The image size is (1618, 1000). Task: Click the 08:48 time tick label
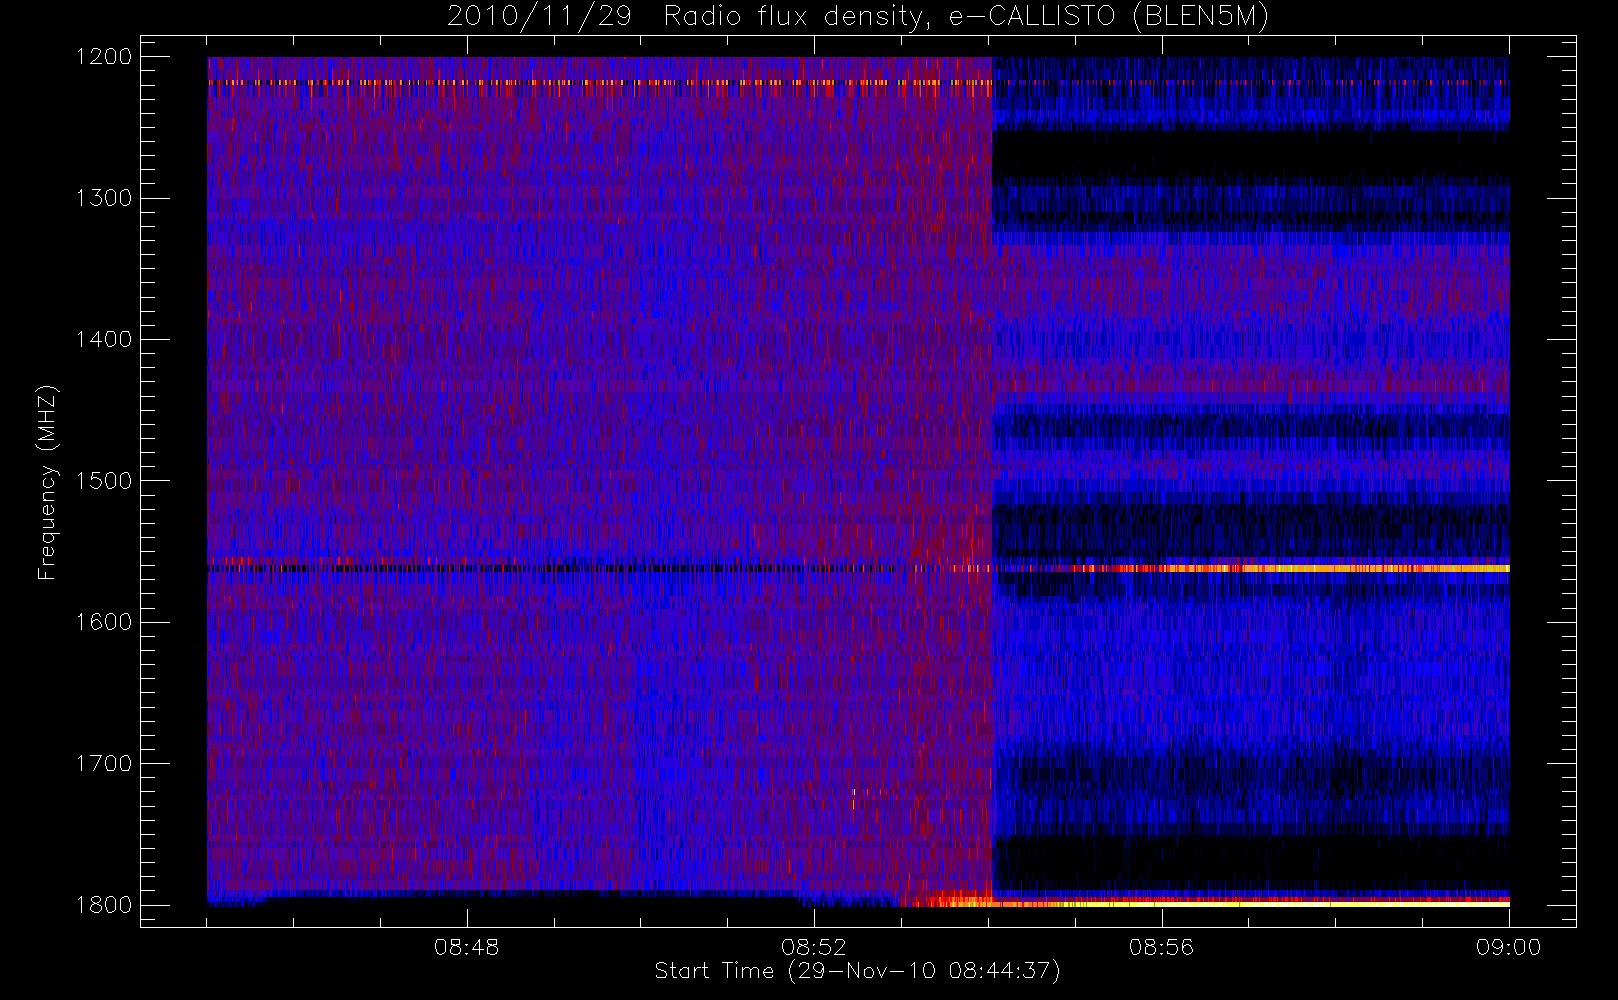(x=466, y=947)
